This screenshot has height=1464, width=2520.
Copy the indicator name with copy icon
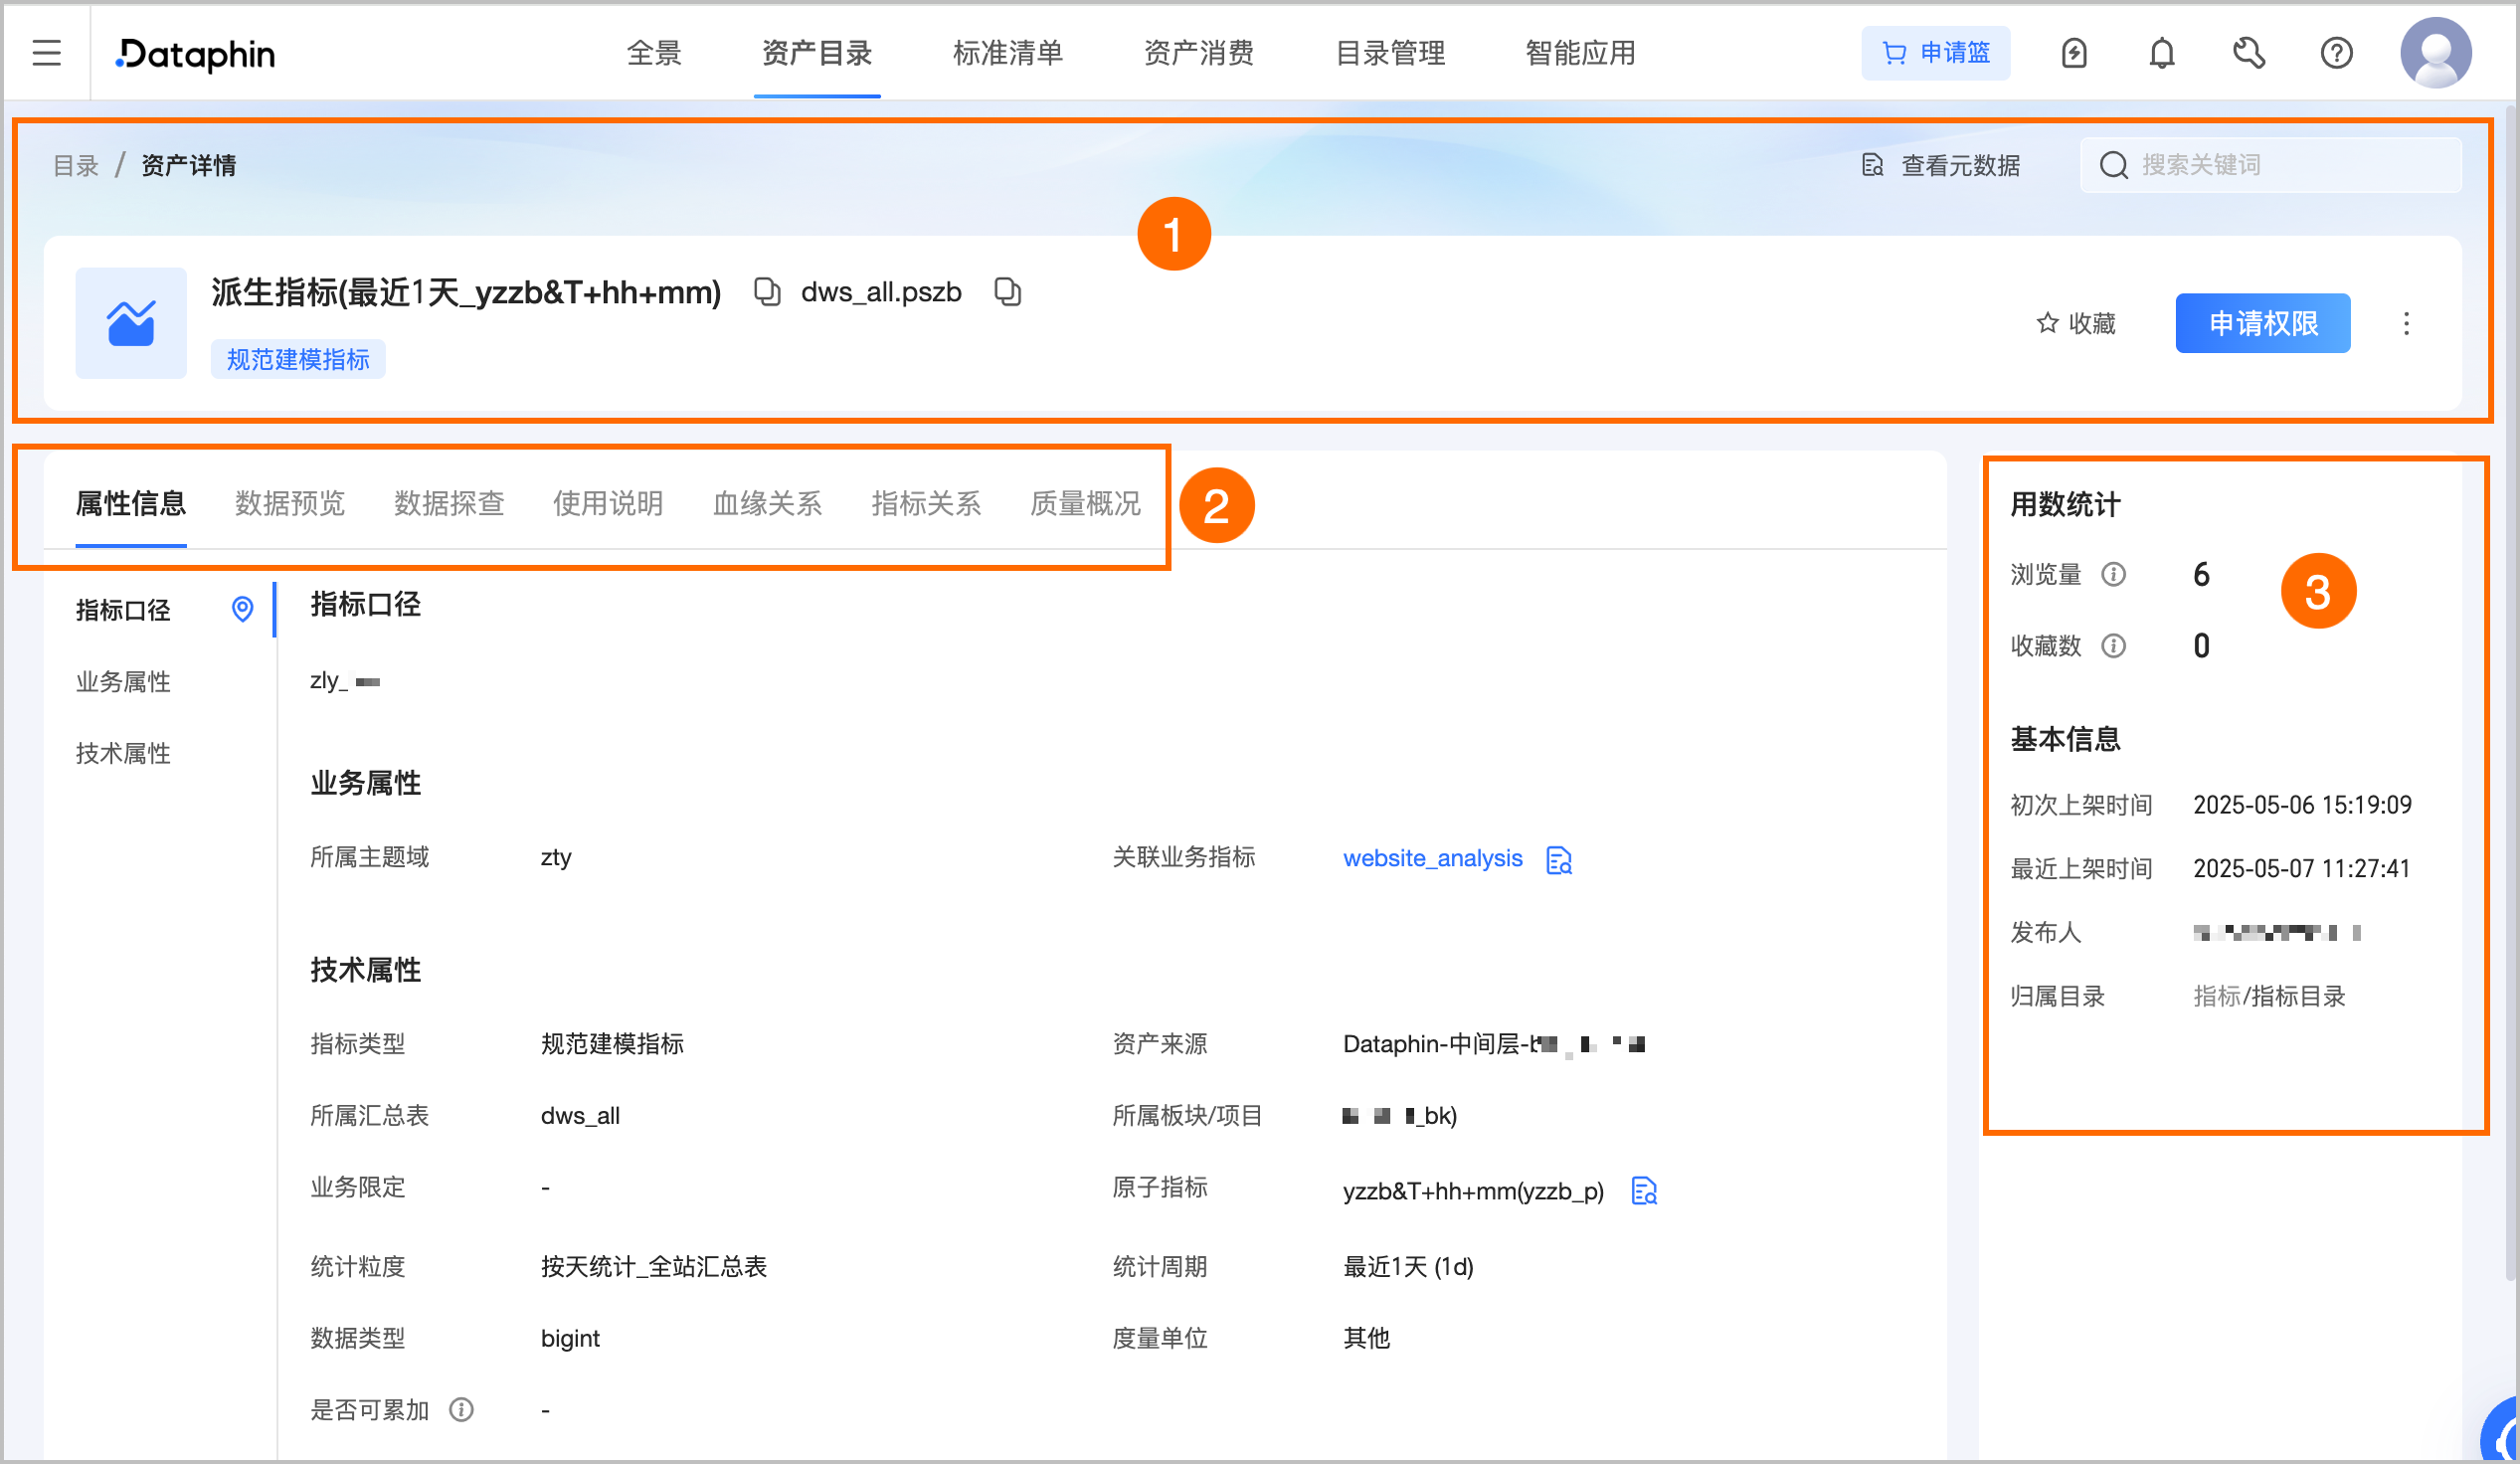(767, 292)
